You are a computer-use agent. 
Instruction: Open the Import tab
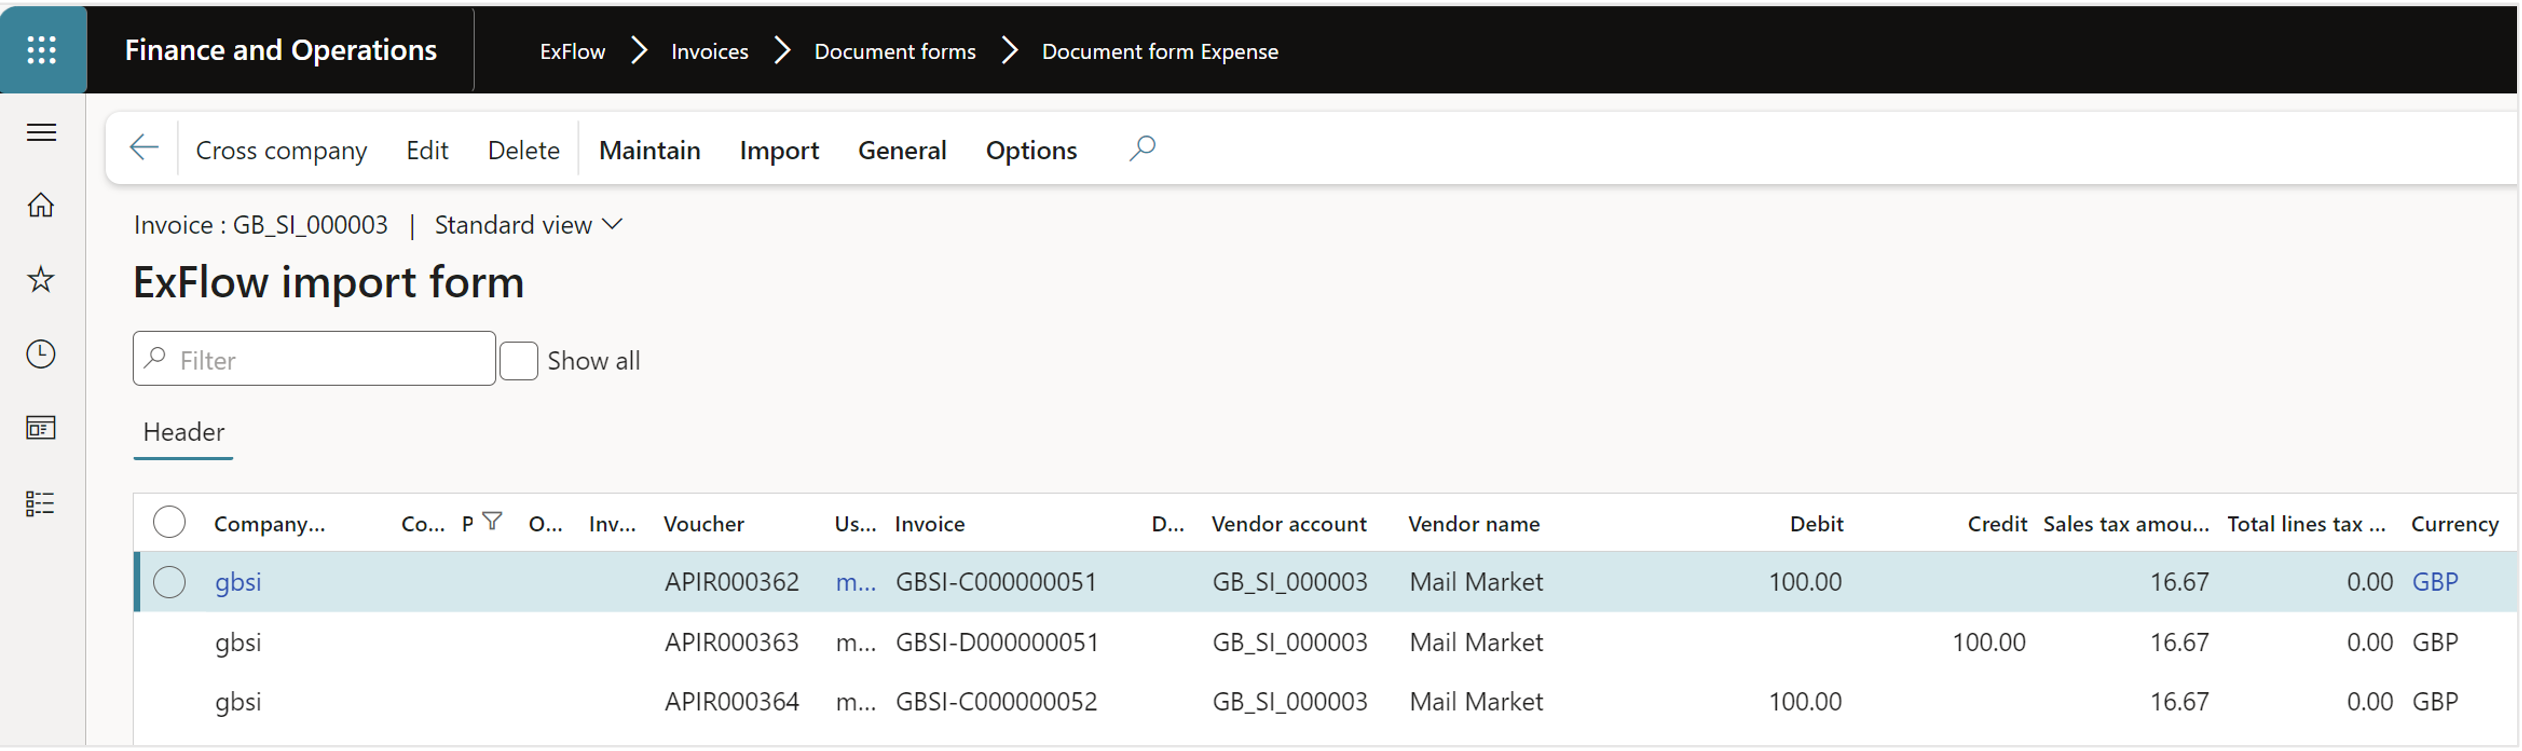(x=779, y=150)
